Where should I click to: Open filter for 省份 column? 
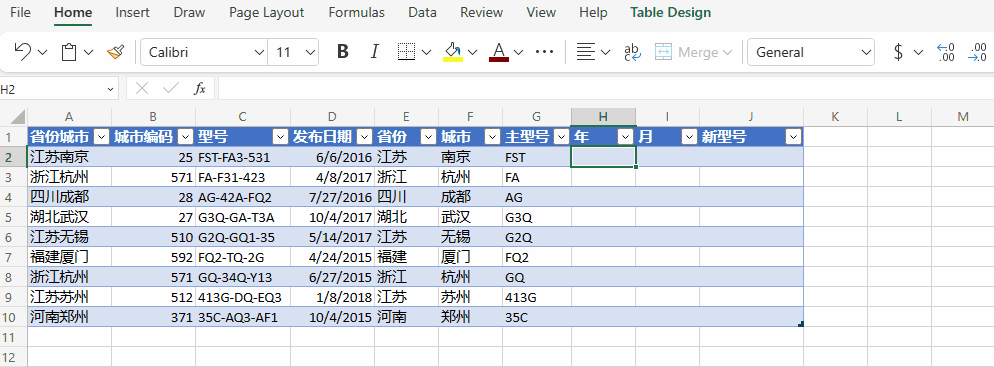pos(429,136)
